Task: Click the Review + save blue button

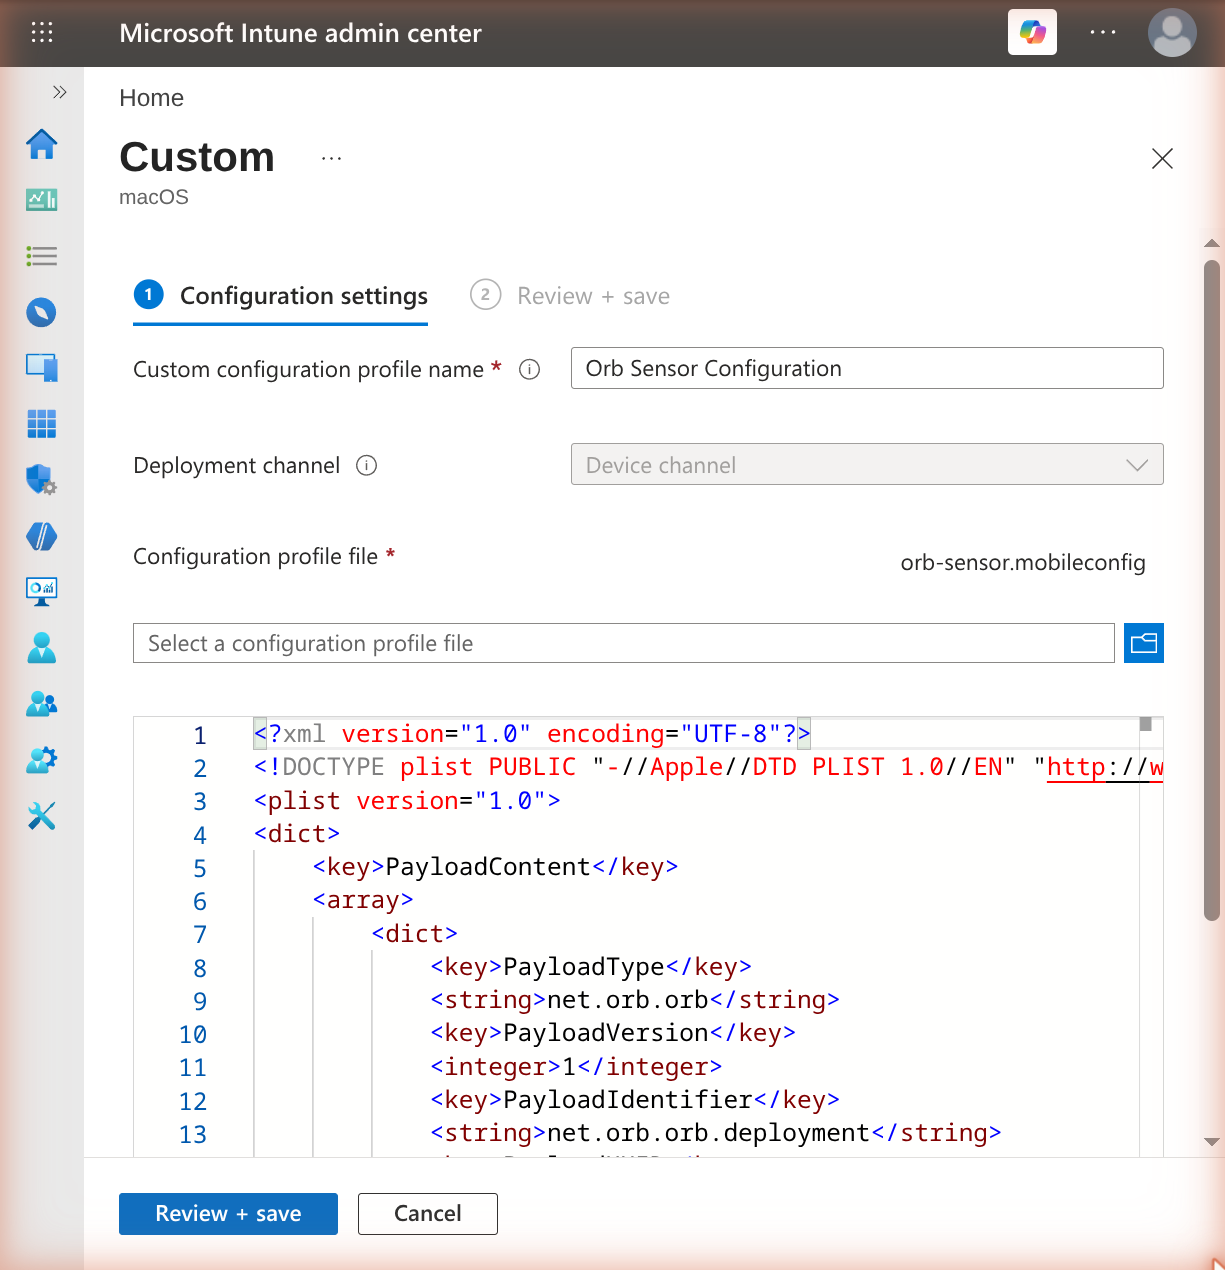Action: click(228, 1214)
